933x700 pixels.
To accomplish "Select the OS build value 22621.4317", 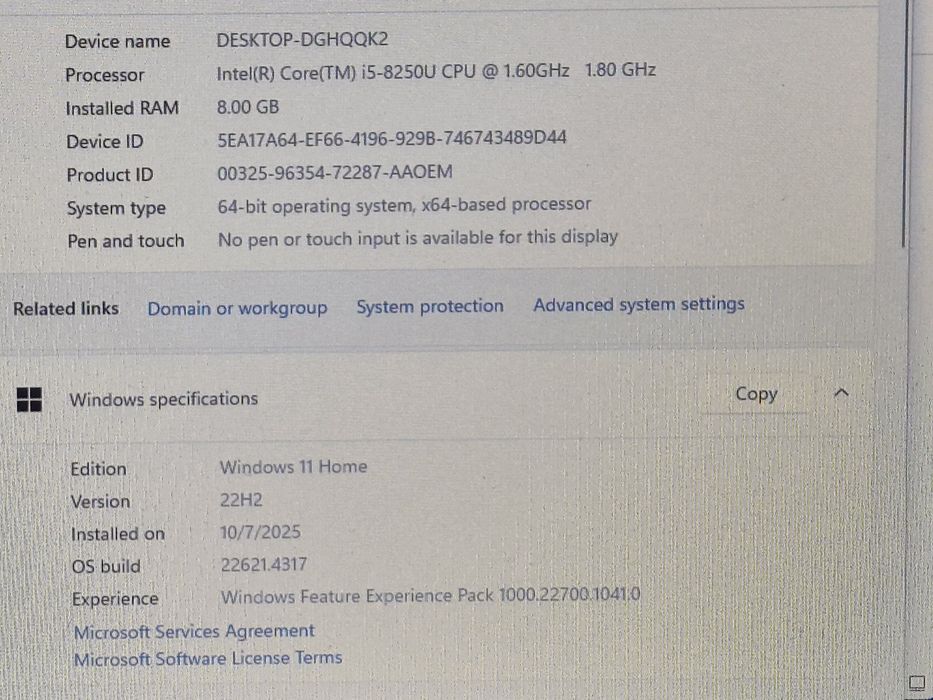I will (264, 564).
